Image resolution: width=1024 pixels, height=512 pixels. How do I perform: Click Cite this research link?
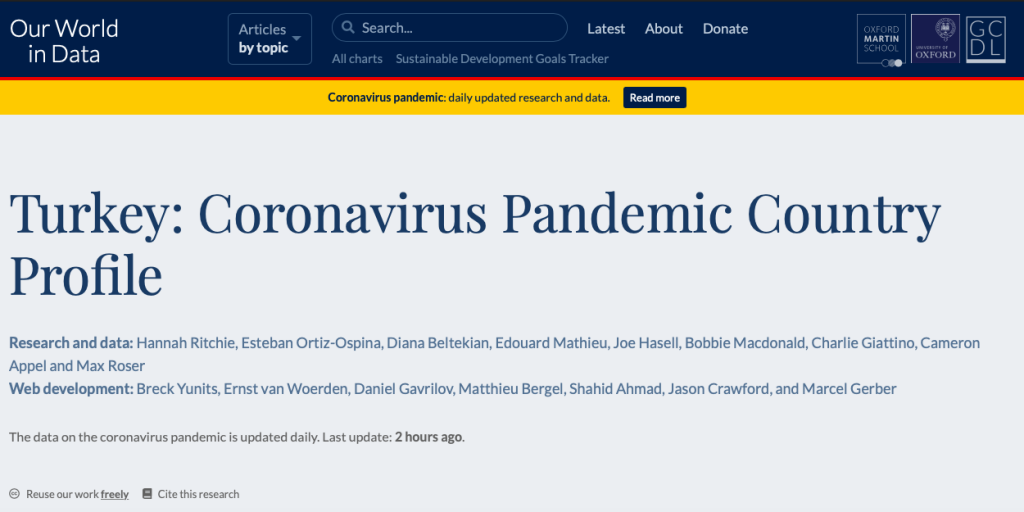point(198,494)
